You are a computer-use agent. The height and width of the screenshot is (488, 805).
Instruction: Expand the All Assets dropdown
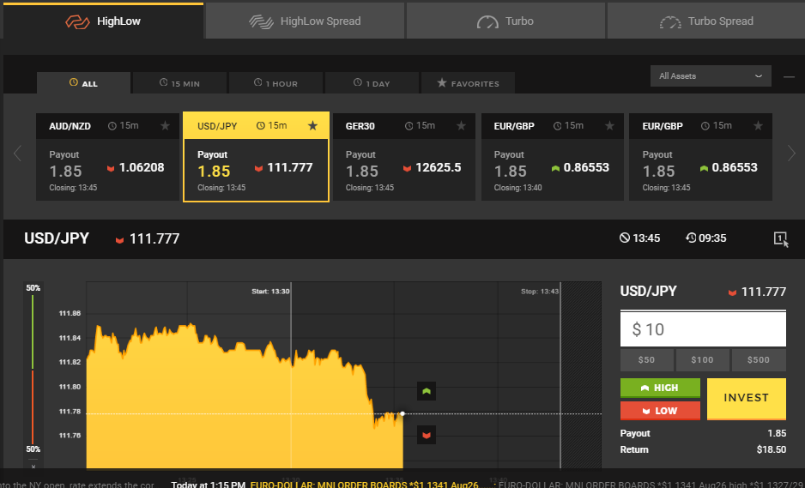[711, 76]
